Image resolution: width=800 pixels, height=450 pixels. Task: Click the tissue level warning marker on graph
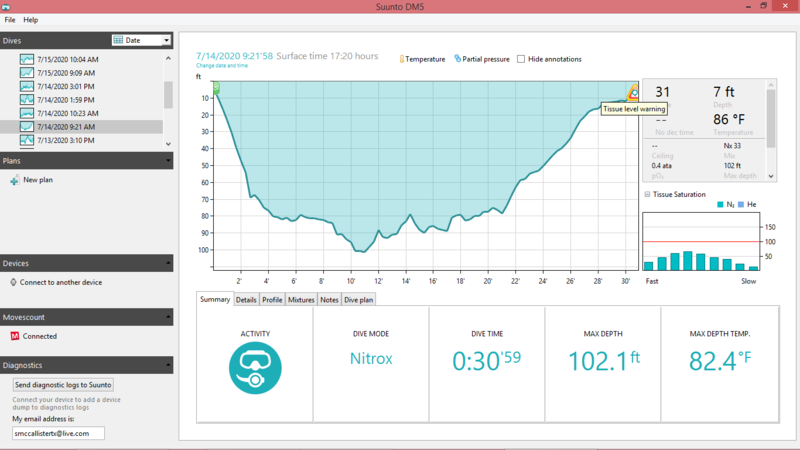[x=631, y=94]
